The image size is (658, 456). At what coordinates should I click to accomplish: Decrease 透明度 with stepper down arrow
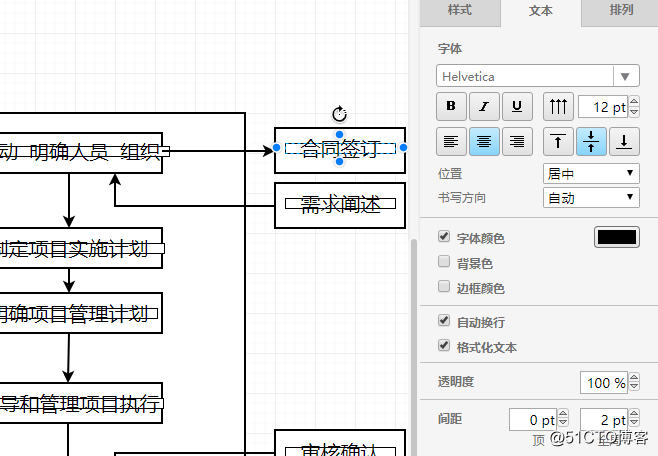tap(634, 388)
